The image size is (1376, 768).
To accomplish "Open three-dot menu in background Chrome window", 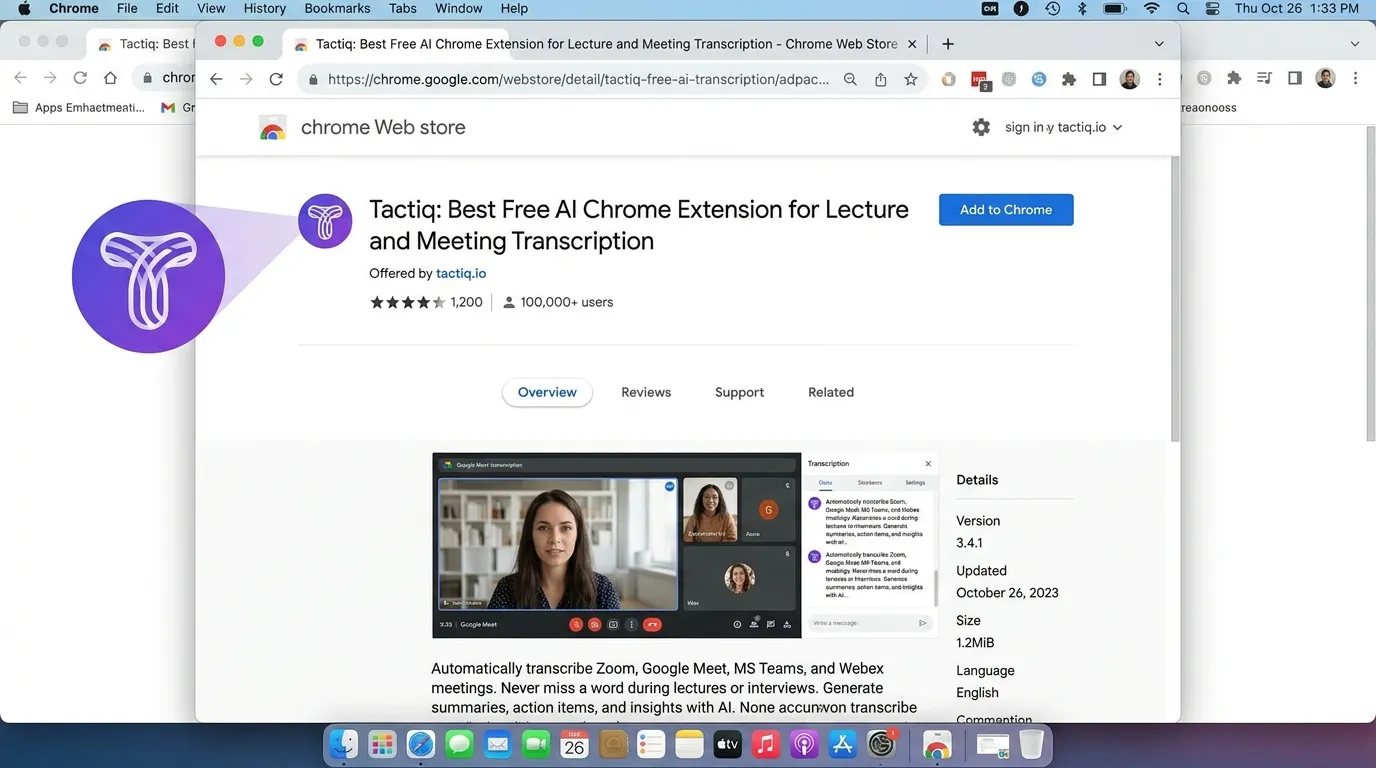I will tap(1356, 78).
